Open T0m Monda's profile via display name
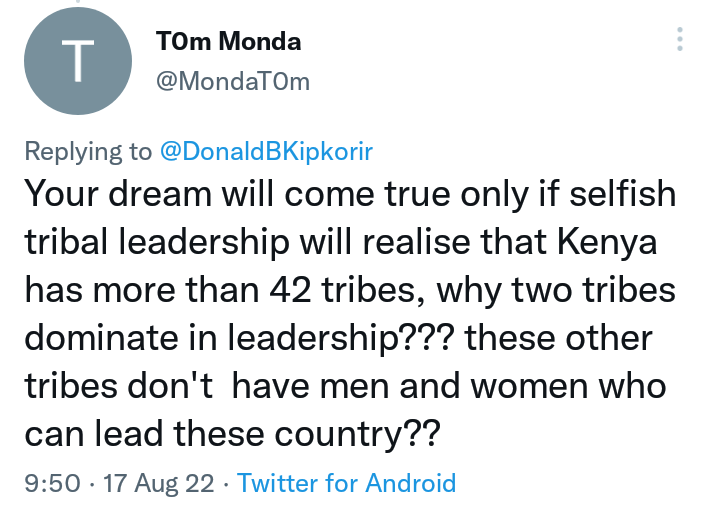Screen dimensions: 720x523 click(x=228, y=41)
